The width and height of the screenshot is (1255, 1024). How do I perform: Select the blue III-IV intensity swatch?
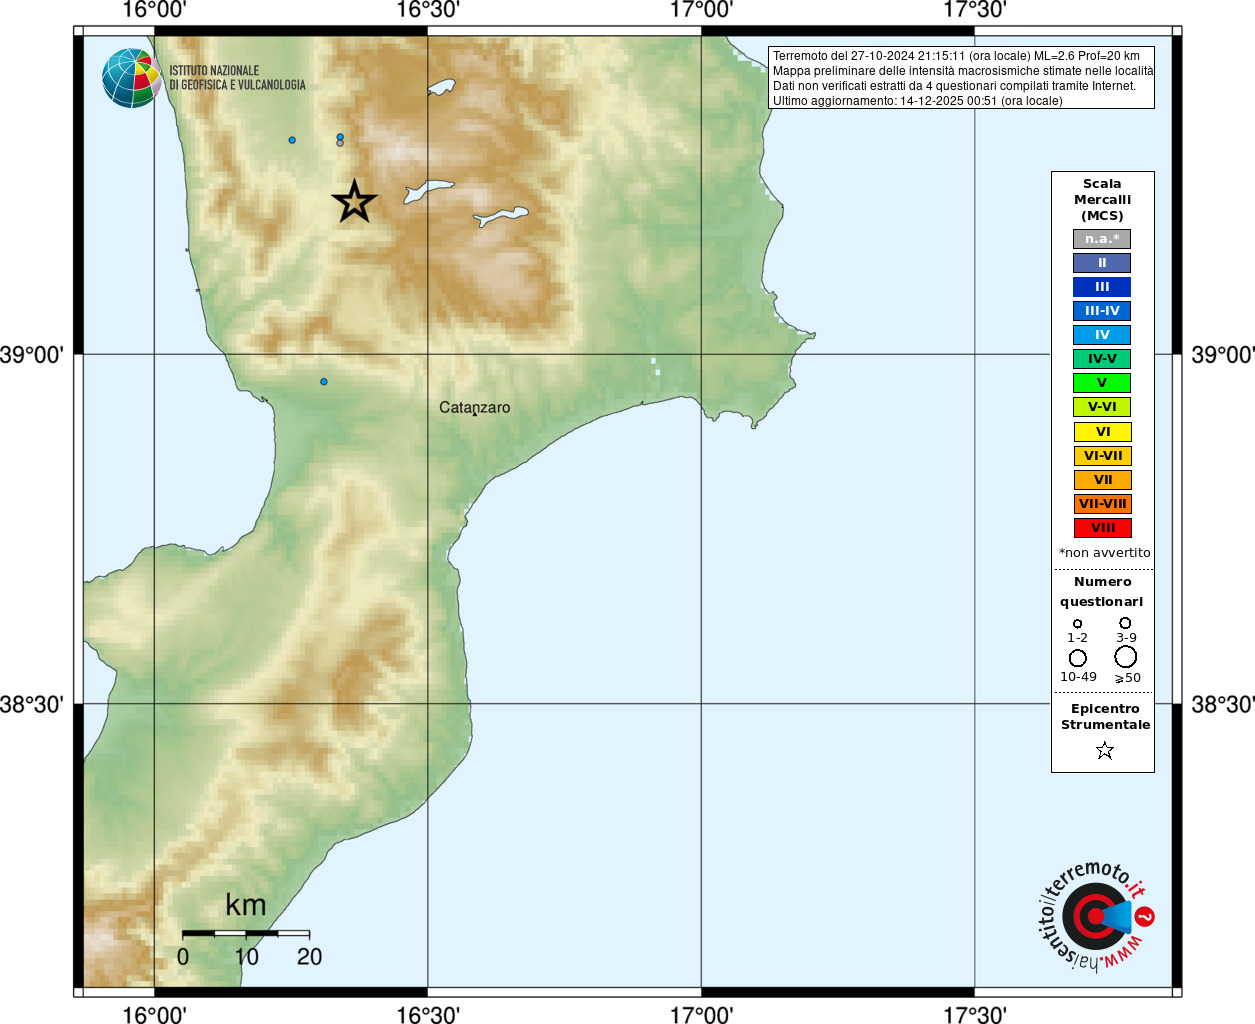1102,311
